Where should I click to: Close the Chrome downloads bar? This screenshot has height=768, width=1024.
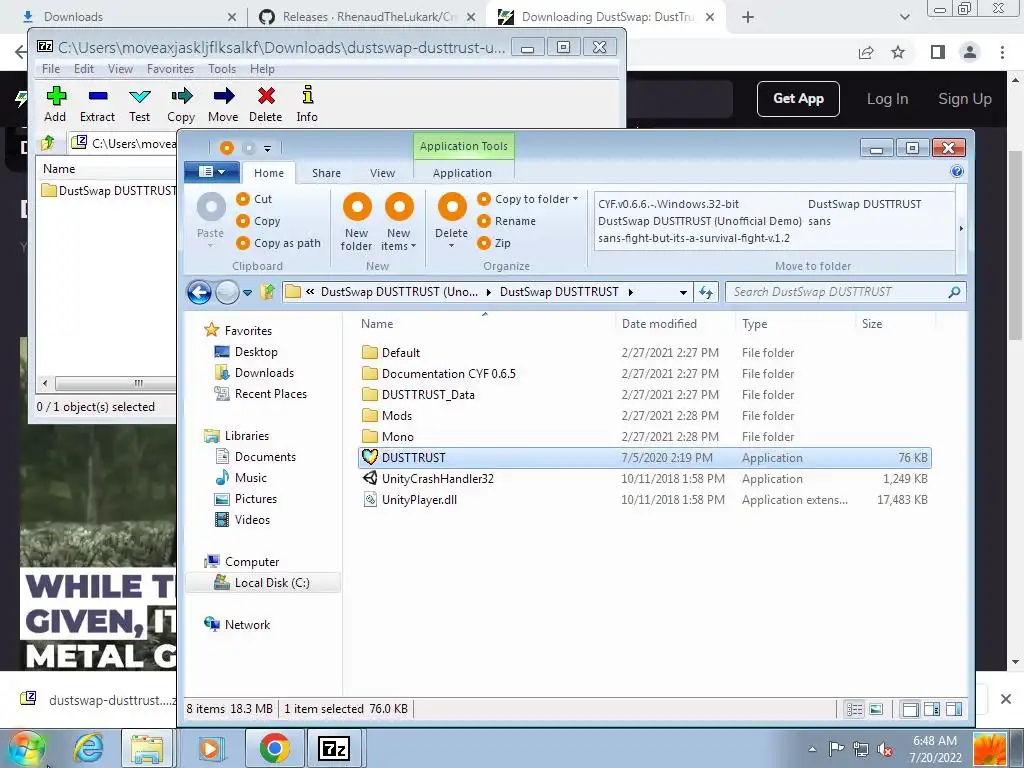(1006, 699)
